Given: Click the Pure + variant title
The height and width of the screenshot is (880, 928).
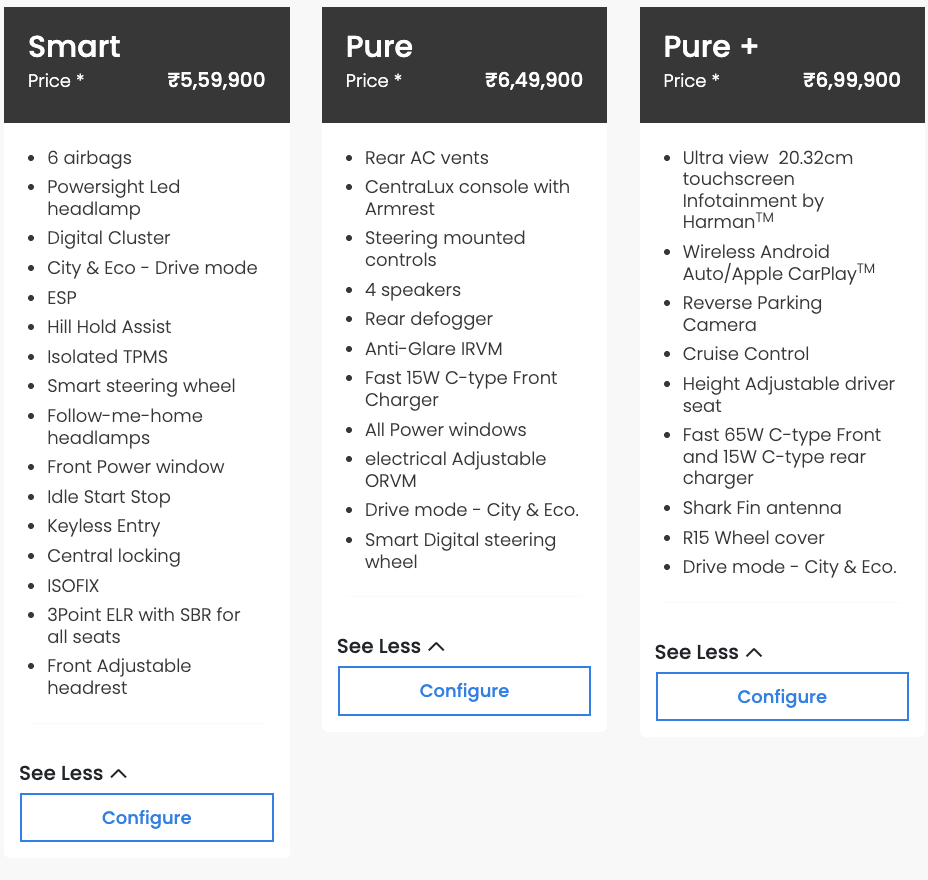Looking at the screenshot, I should coord(710,46).
